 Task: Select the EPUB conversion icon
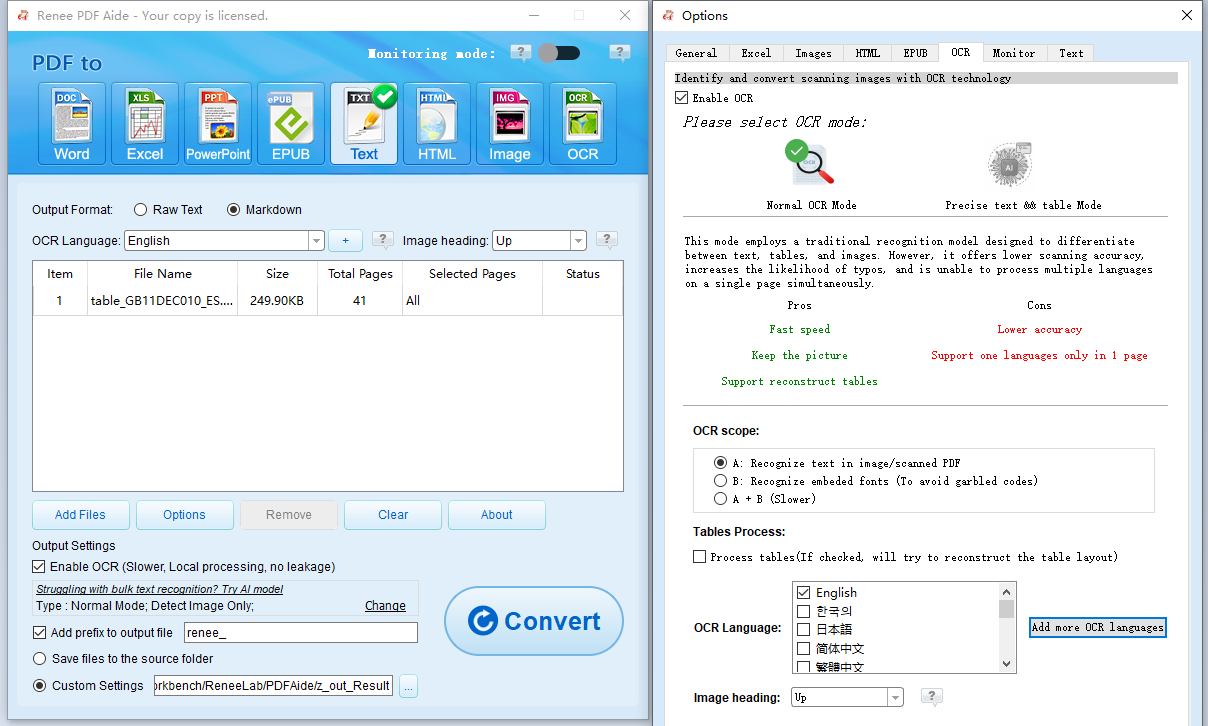pos(290,123)
